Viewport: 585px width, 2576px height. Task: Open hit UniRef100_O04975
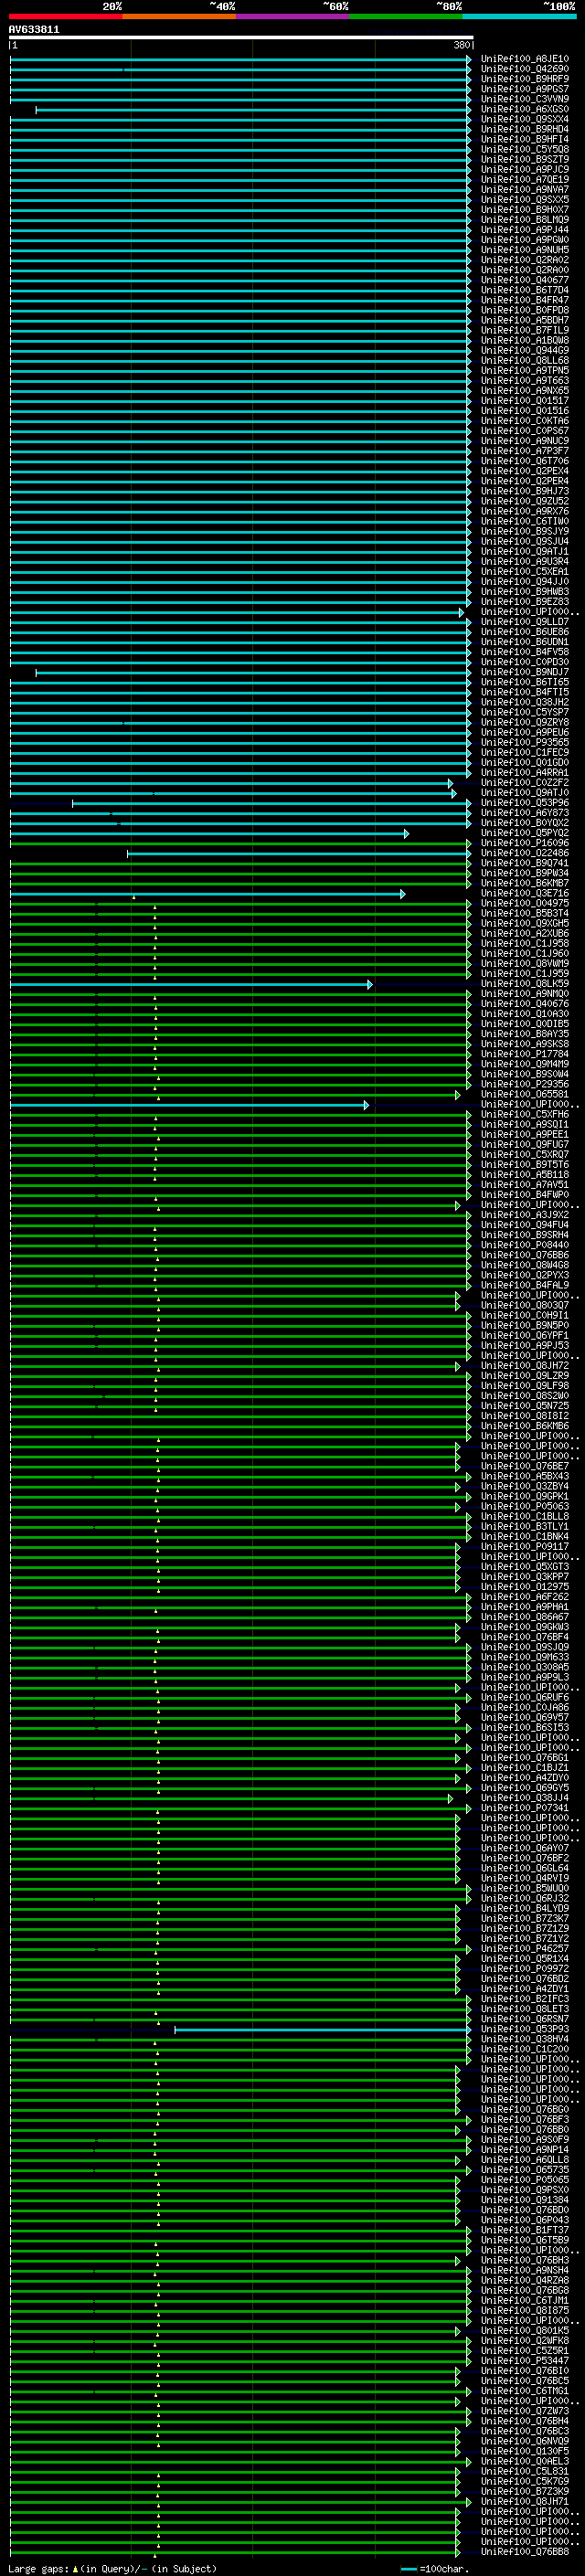(524, 903)
